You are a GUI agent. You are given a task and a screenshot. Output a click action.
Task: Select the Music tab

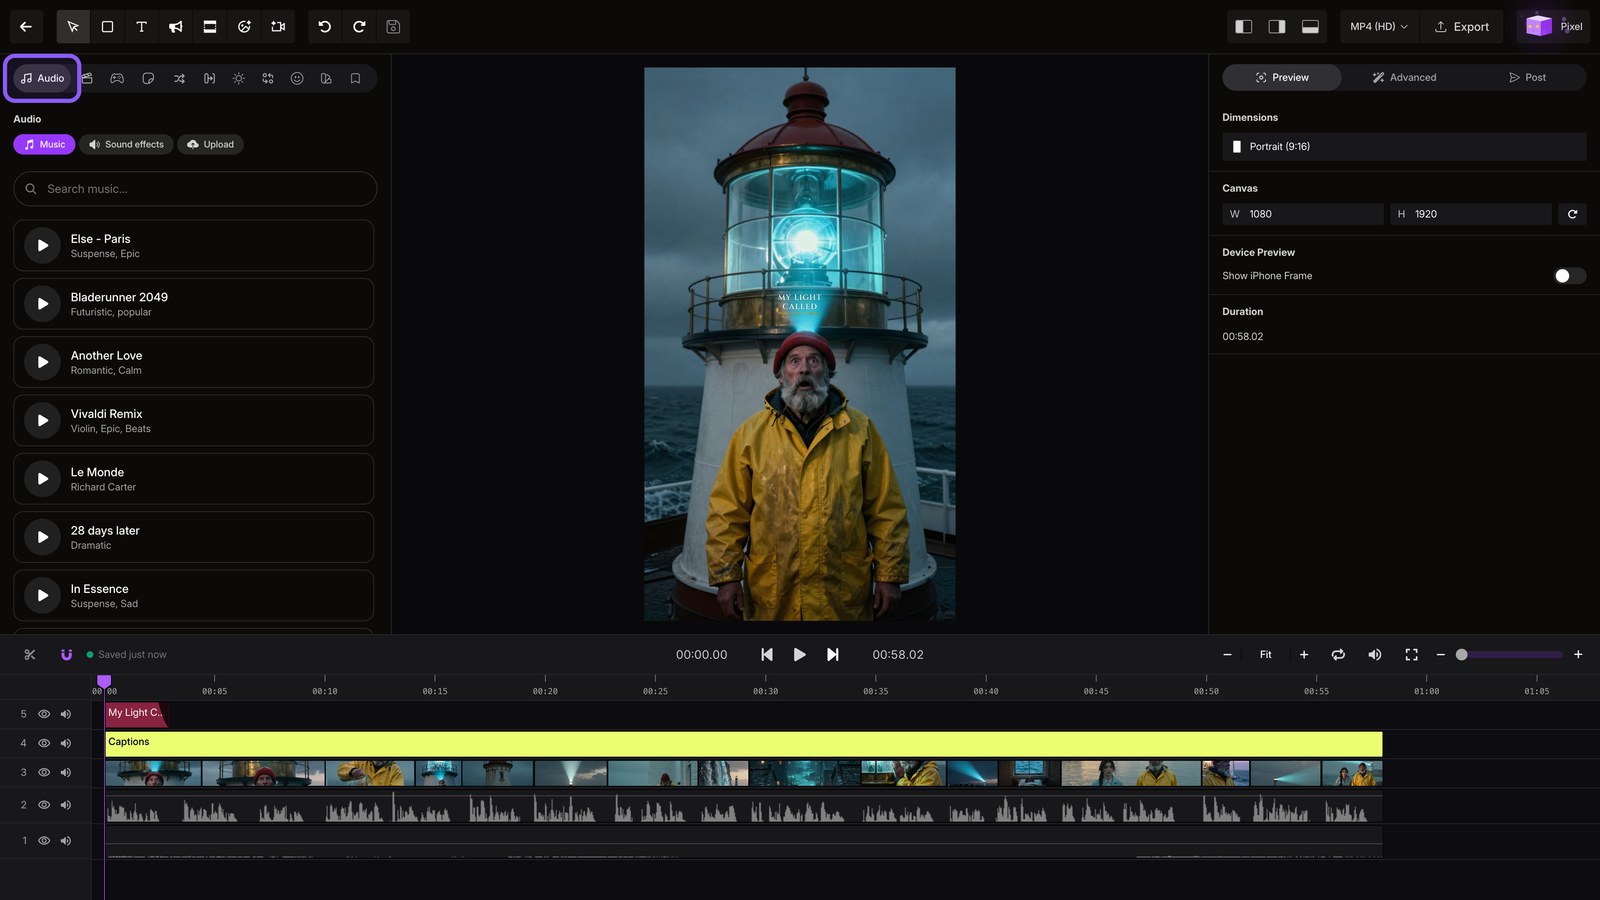(44, 144)
